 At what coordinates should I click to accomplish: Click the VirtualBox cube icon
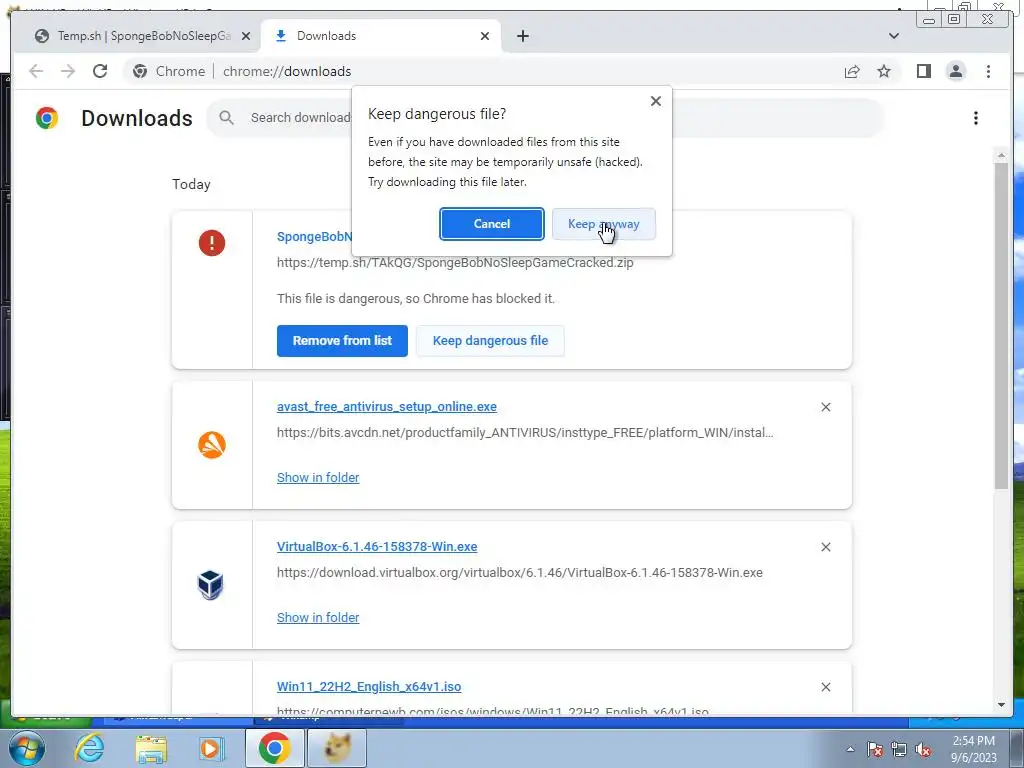[211, 584]
